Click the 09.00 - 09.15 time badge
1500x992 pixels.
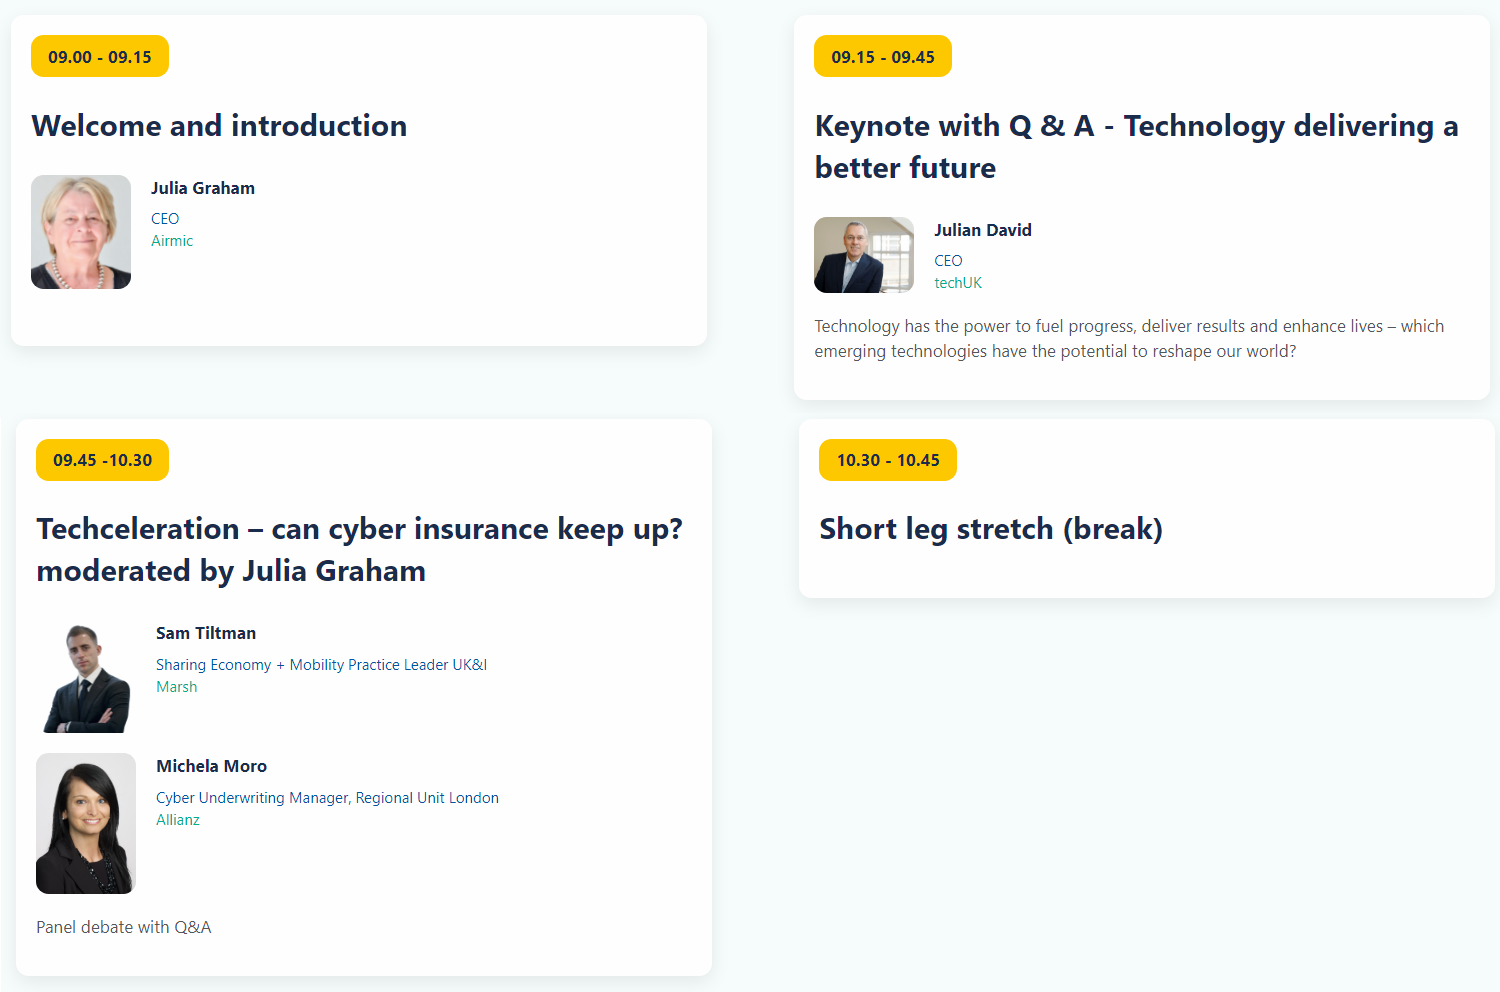coord(100,57)
